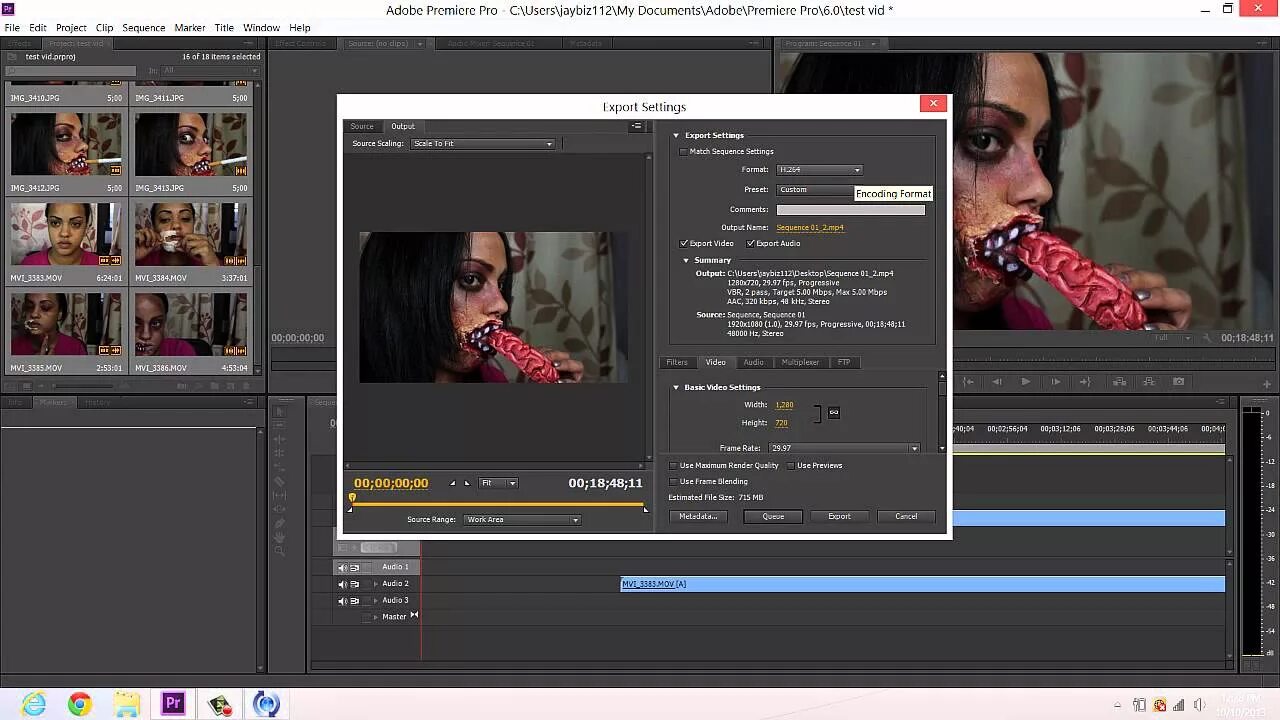Click the Metadata... button
This screenshot has width=1280, height=720.
pos(699,517)
